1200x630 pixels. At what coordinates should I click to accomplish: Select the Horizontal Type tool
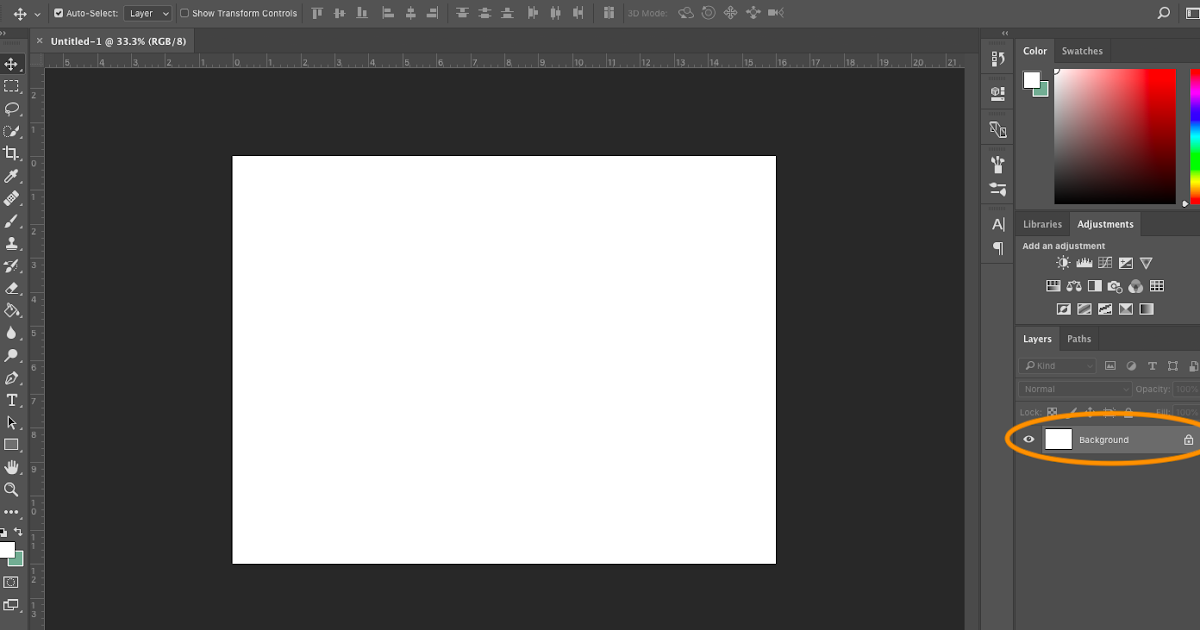pos(12,400)
